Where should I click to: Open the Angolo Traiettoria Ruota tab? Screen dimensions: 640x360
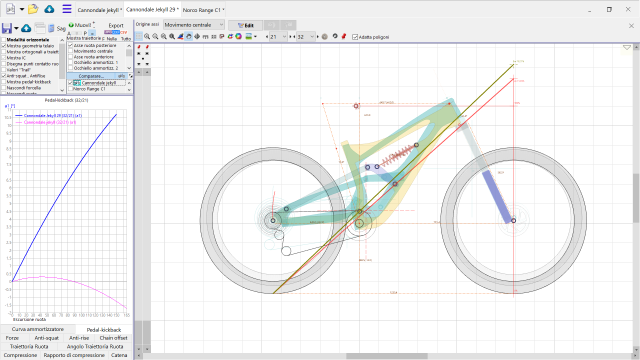[95, 347]
